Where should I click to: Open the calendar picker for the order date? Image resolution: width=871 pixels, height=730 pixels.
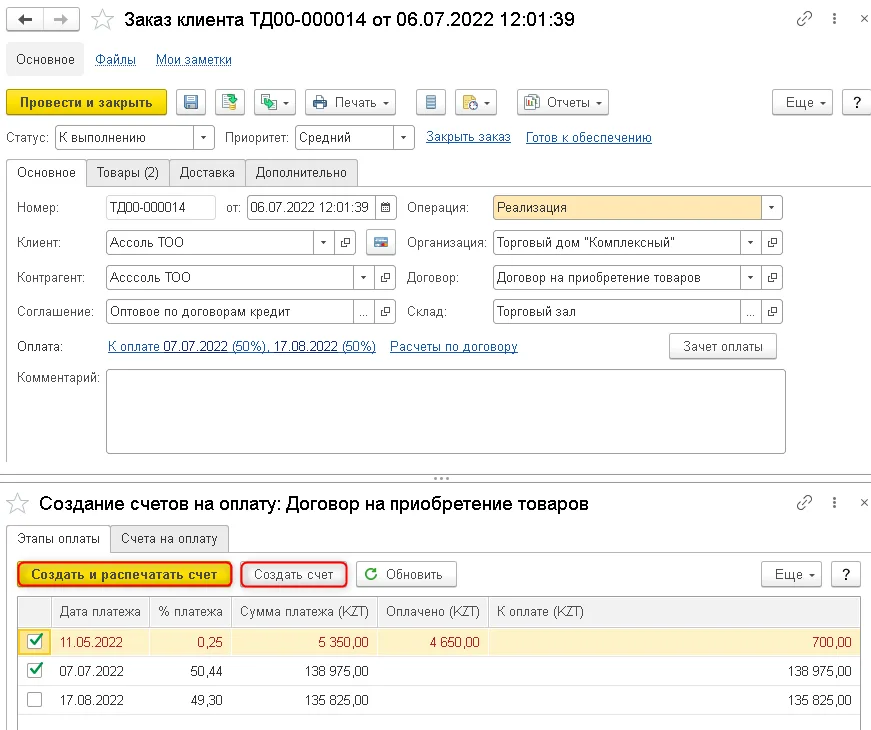385,208
